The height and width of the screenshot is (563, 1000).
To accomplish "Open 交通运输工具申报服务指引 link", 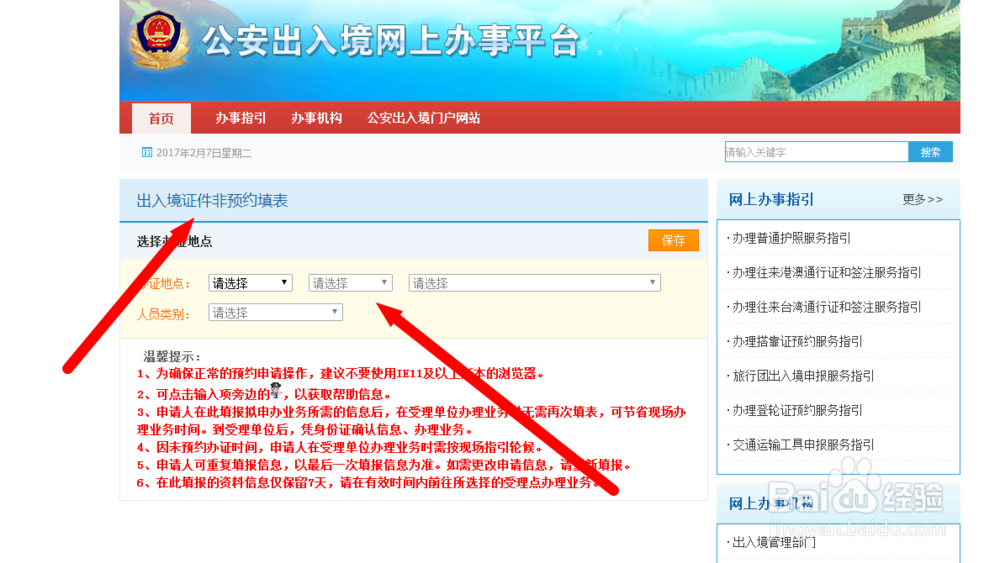I will point(802,444).
